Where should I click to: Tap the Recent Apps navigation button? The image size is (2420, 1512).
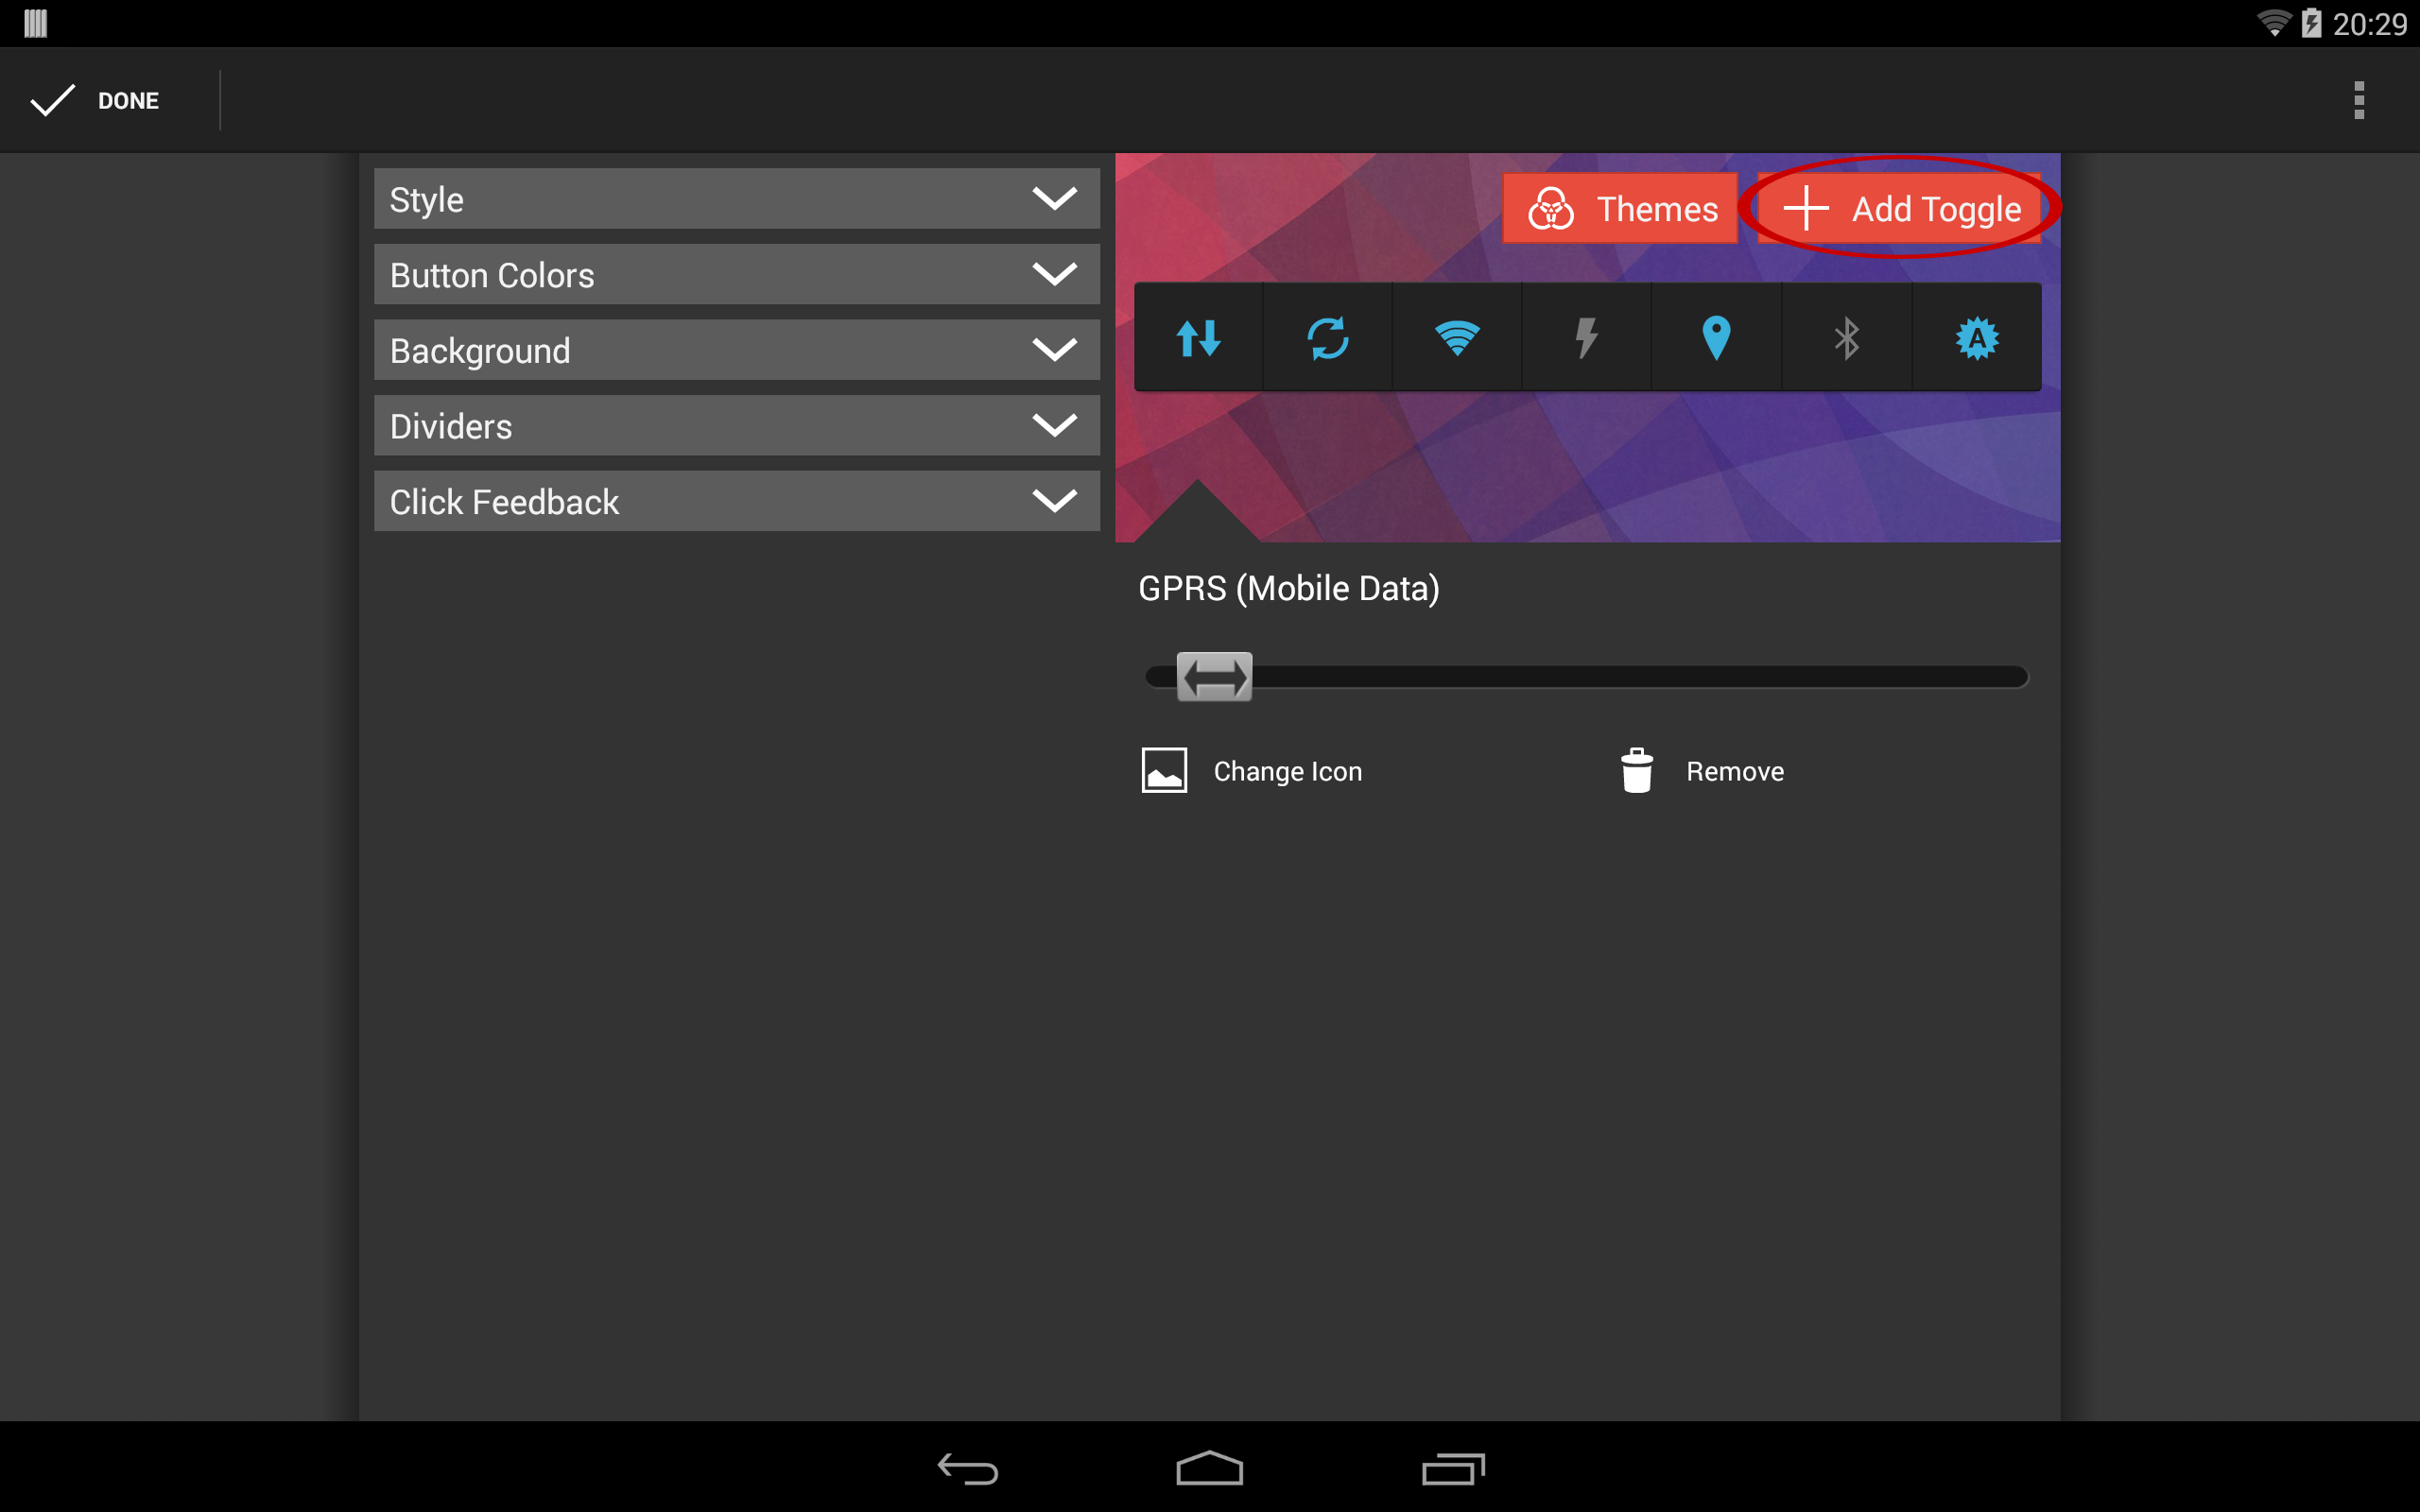(1453, 1468)
